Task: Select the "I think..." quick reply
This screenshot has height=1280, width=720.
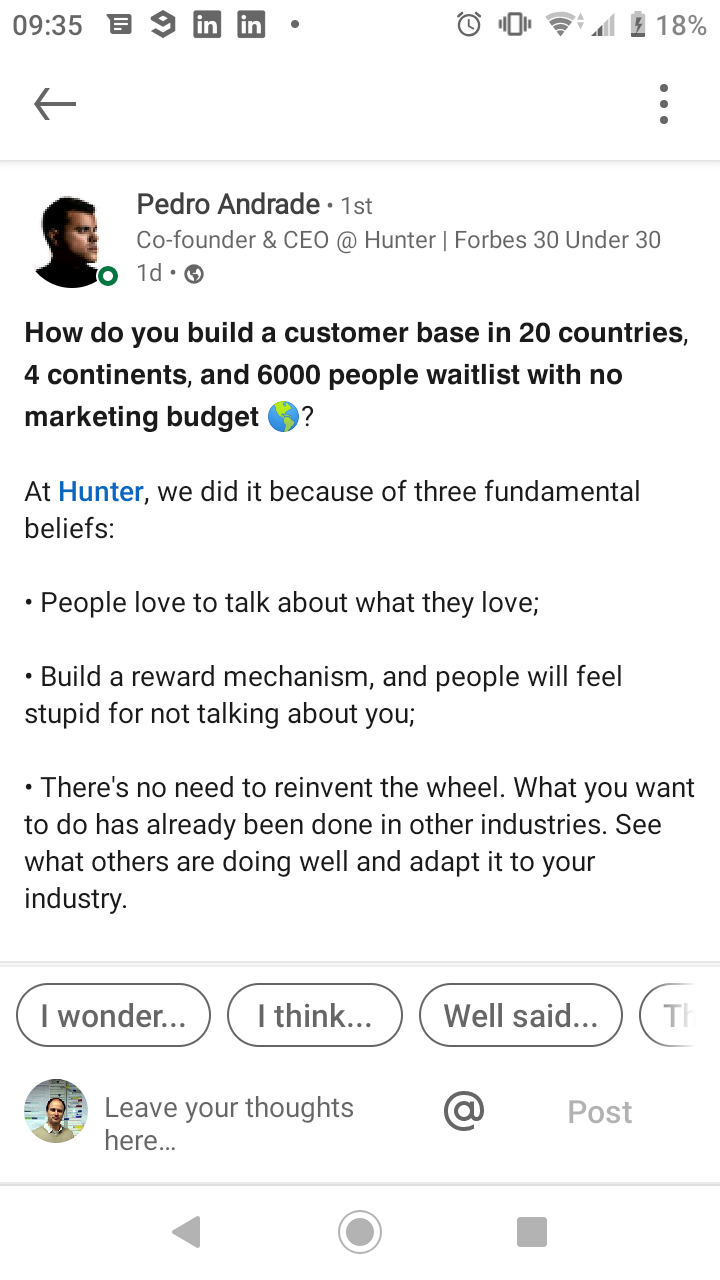Action: point(314,1016)
